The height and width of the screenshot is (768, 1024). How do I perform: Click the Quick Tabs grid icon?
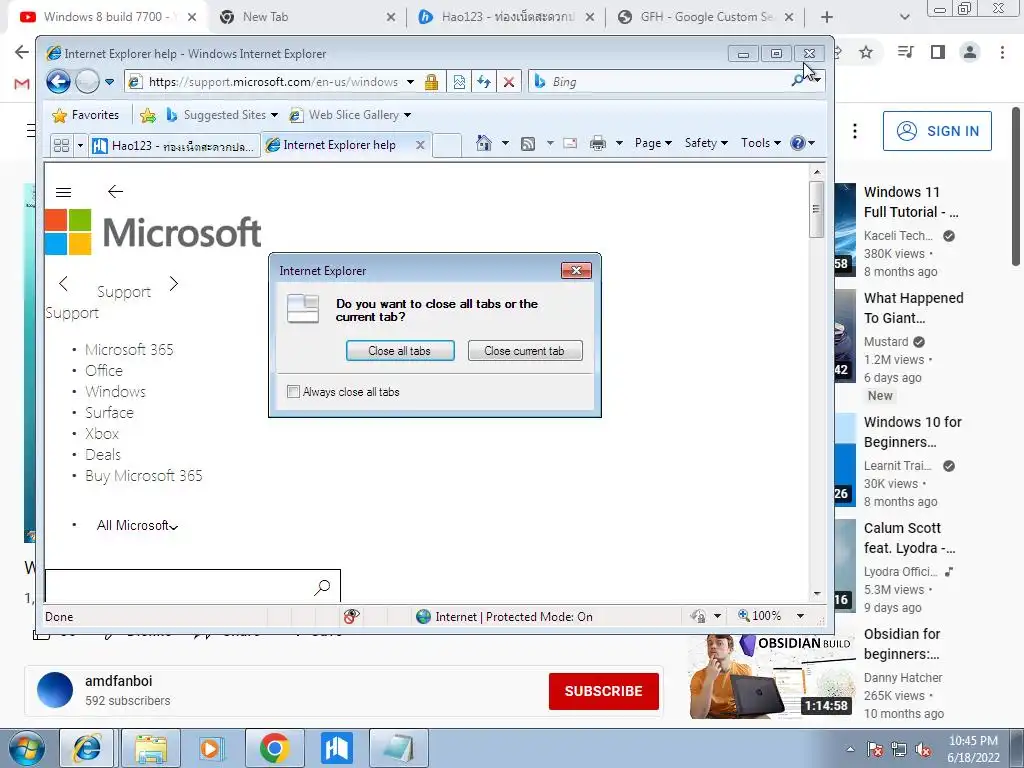61,145
